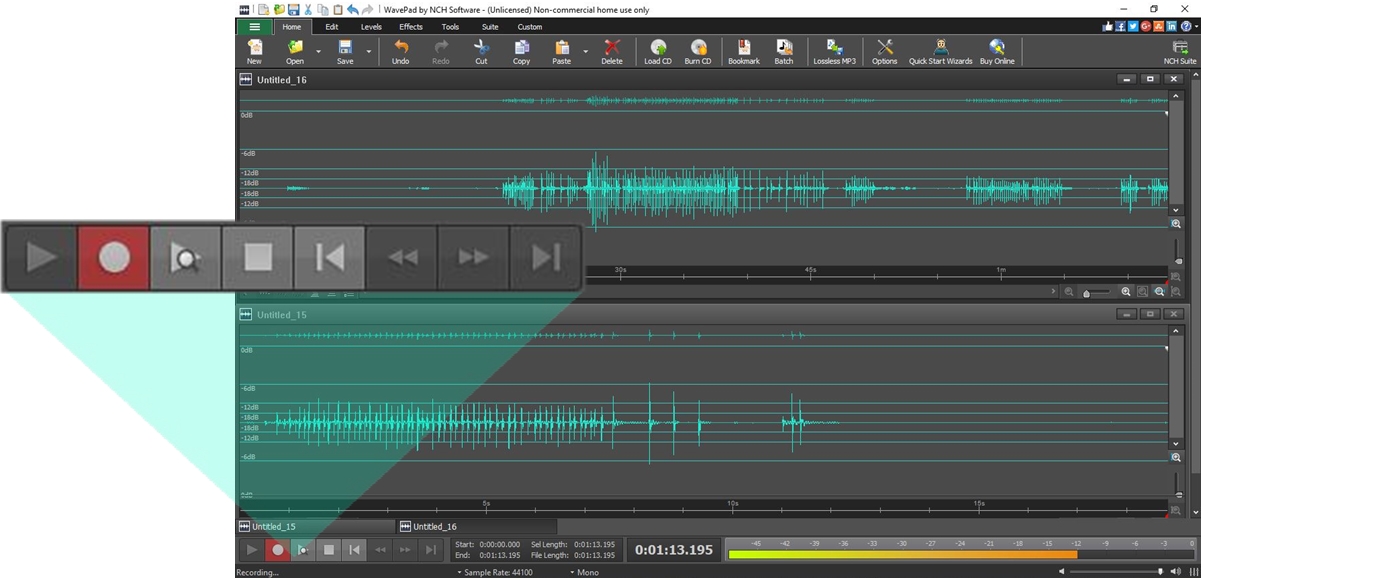Switch to the Untitled_16 file tab

tap(476, 526)
